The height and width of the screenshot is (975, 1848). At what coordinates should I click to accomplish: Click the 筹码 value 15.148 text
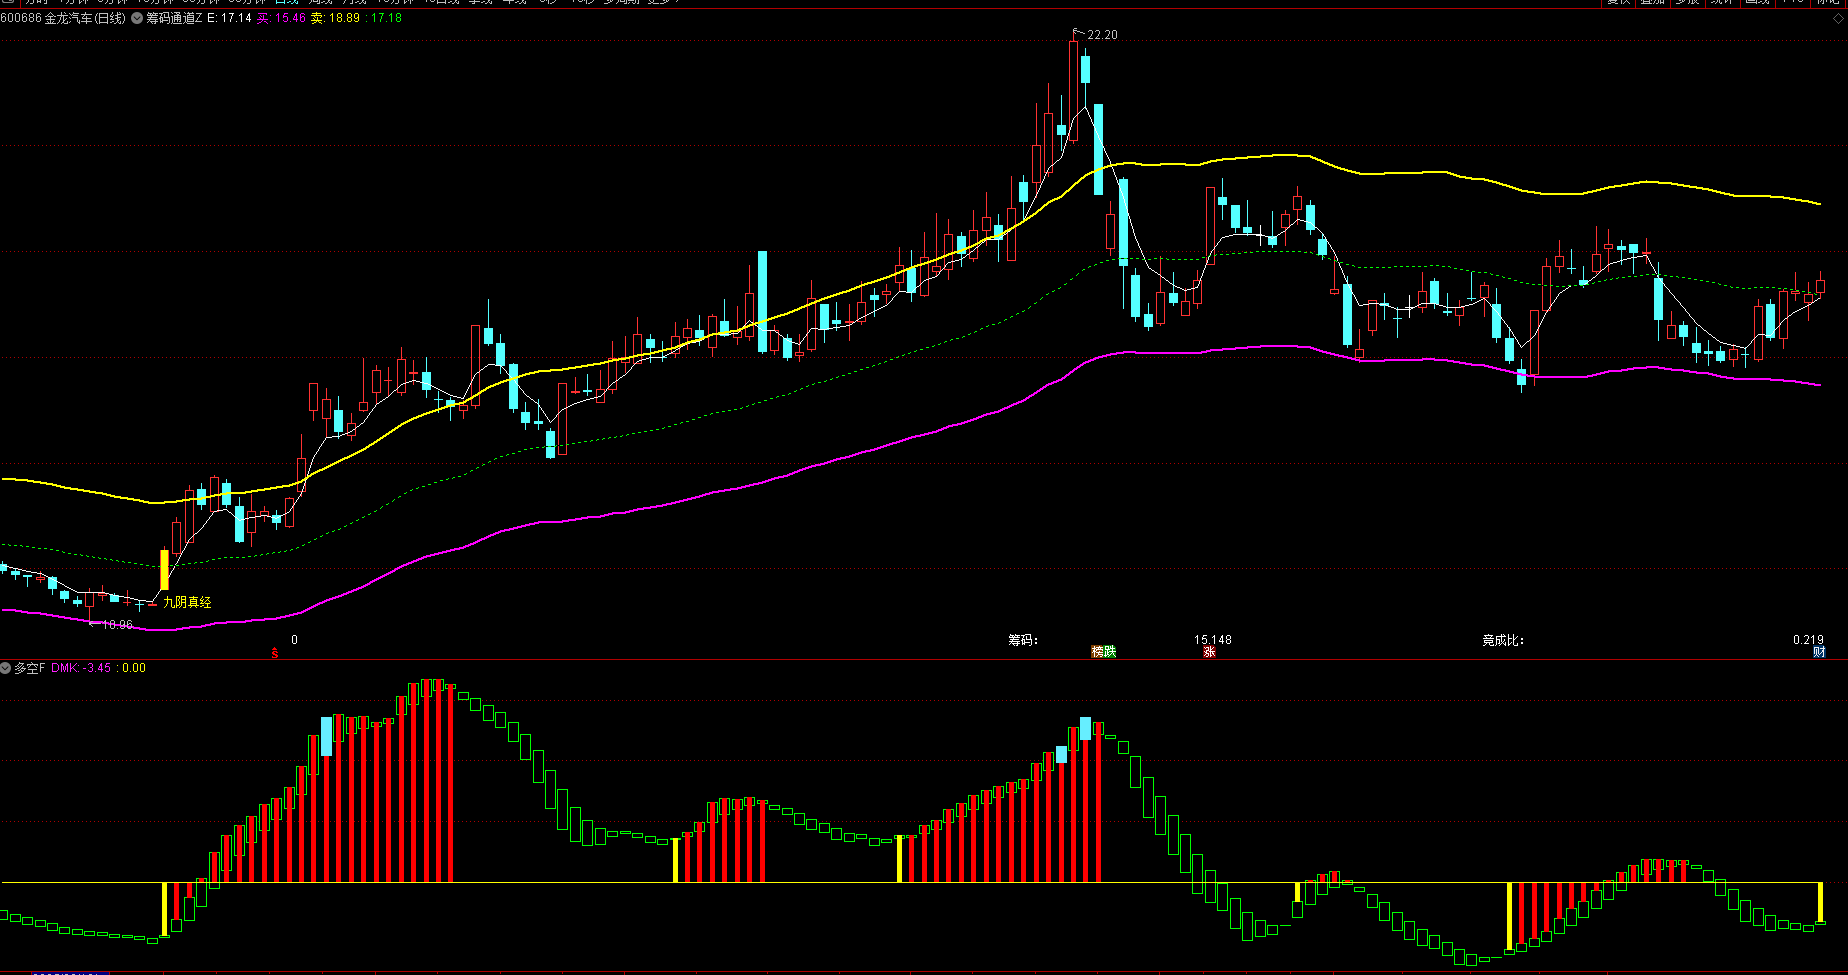point(1212,640)
